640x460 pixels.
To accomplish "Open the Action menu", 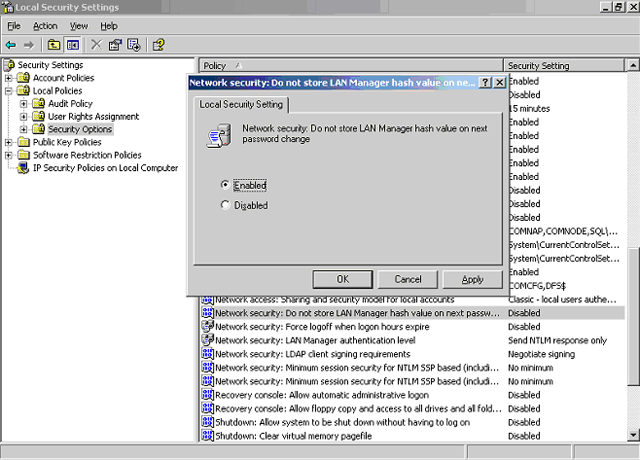I will pos(45,25).
